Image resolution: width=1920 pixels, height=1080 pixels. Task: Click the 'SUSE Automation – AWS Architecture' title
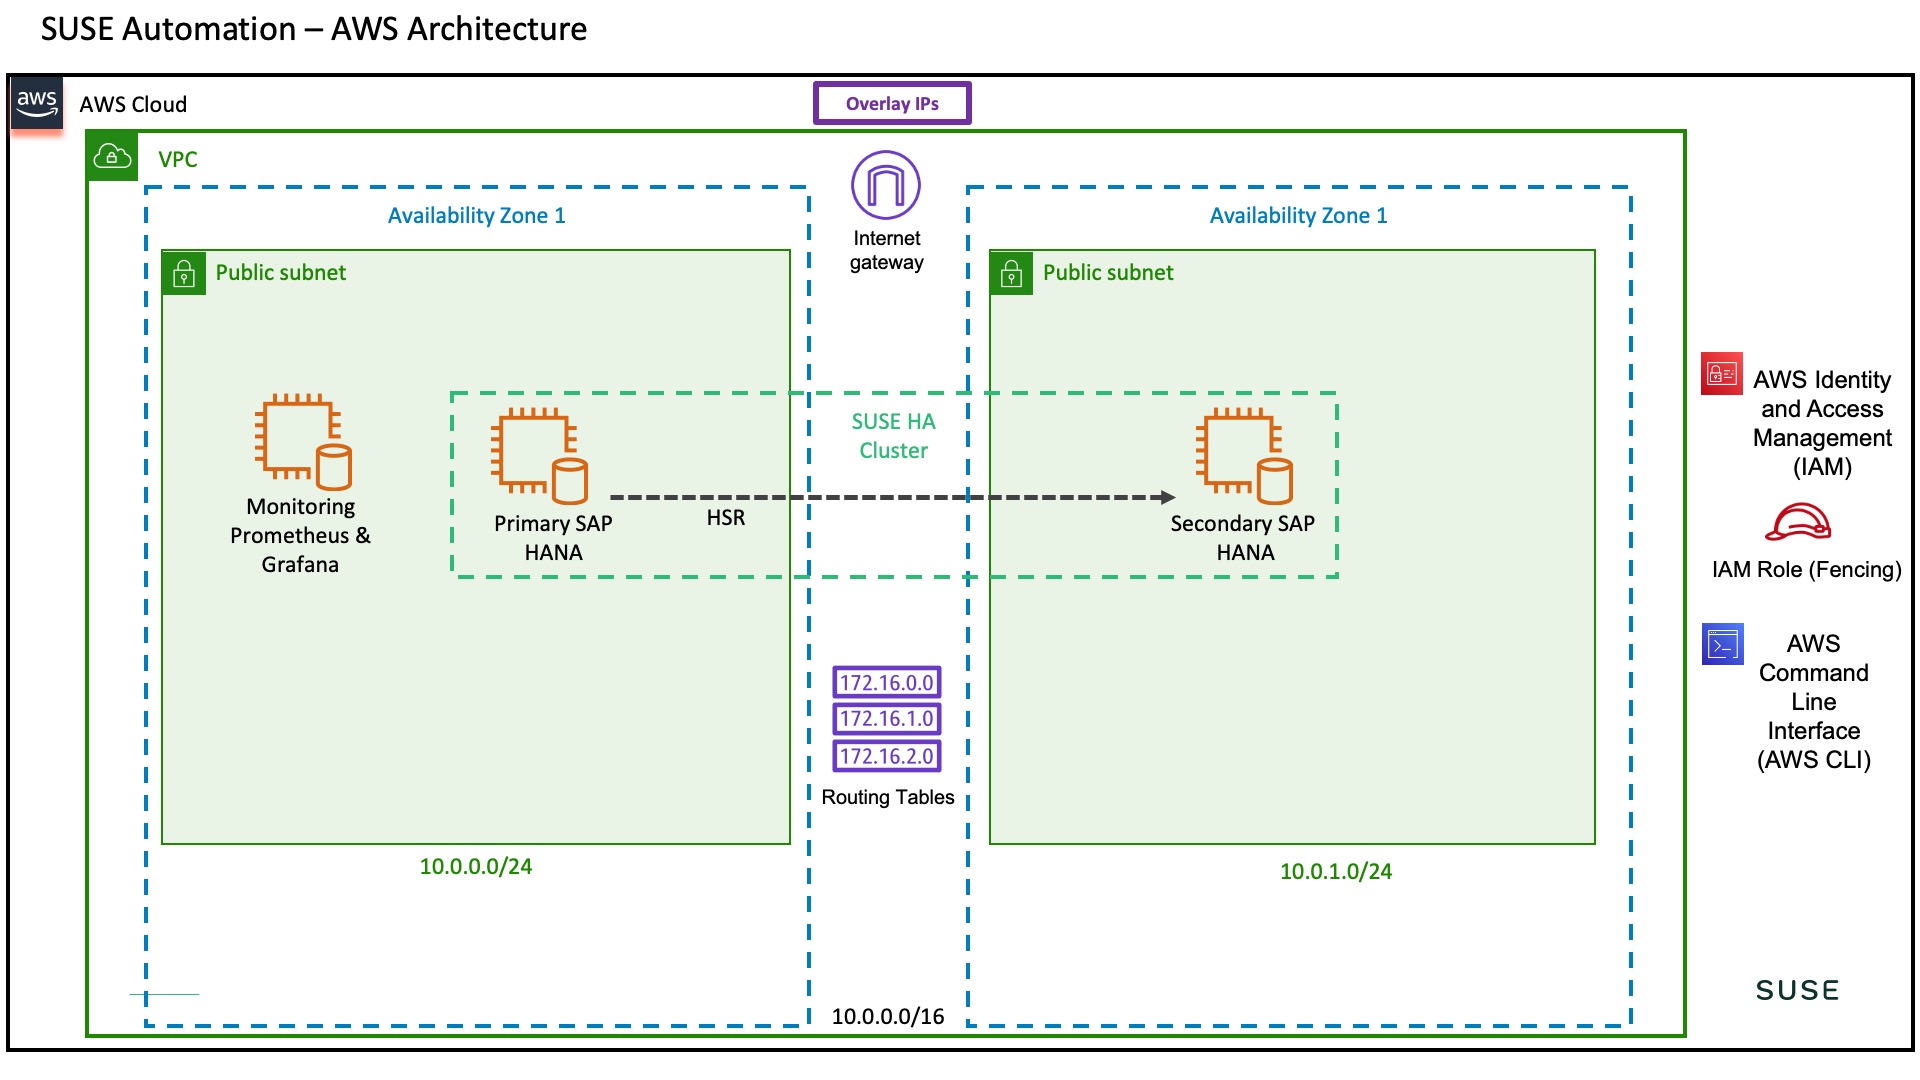314,29
